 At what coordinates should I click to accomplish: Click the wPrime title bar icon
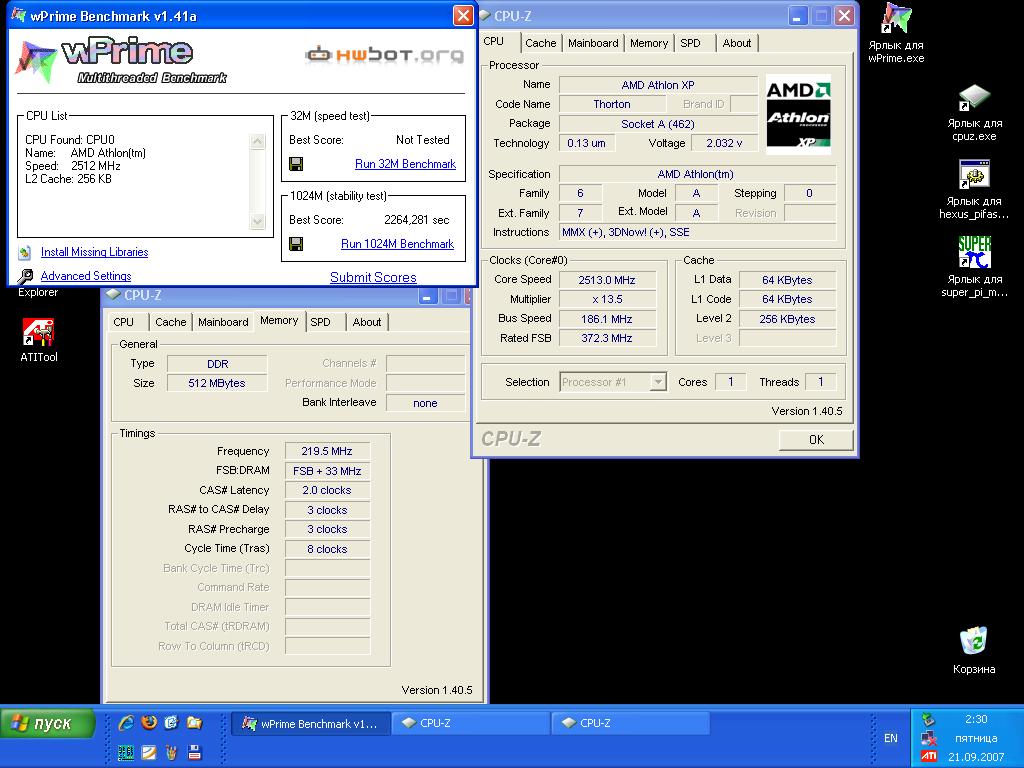click(18, 15)
